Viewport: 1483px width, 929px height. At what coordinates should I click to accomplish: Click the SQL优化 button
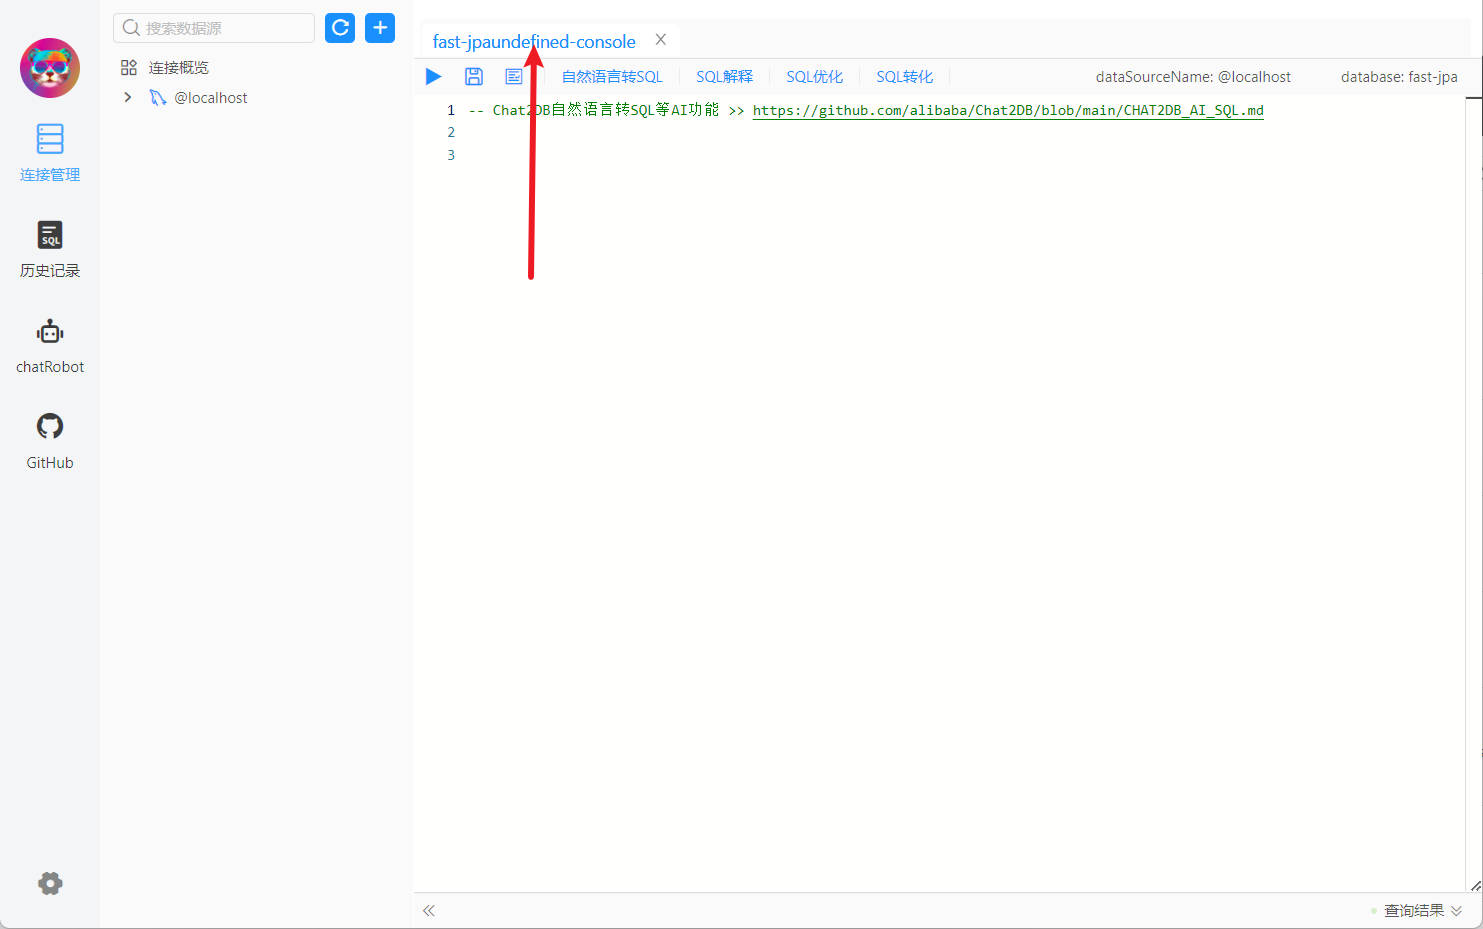(x=814, y=76)
